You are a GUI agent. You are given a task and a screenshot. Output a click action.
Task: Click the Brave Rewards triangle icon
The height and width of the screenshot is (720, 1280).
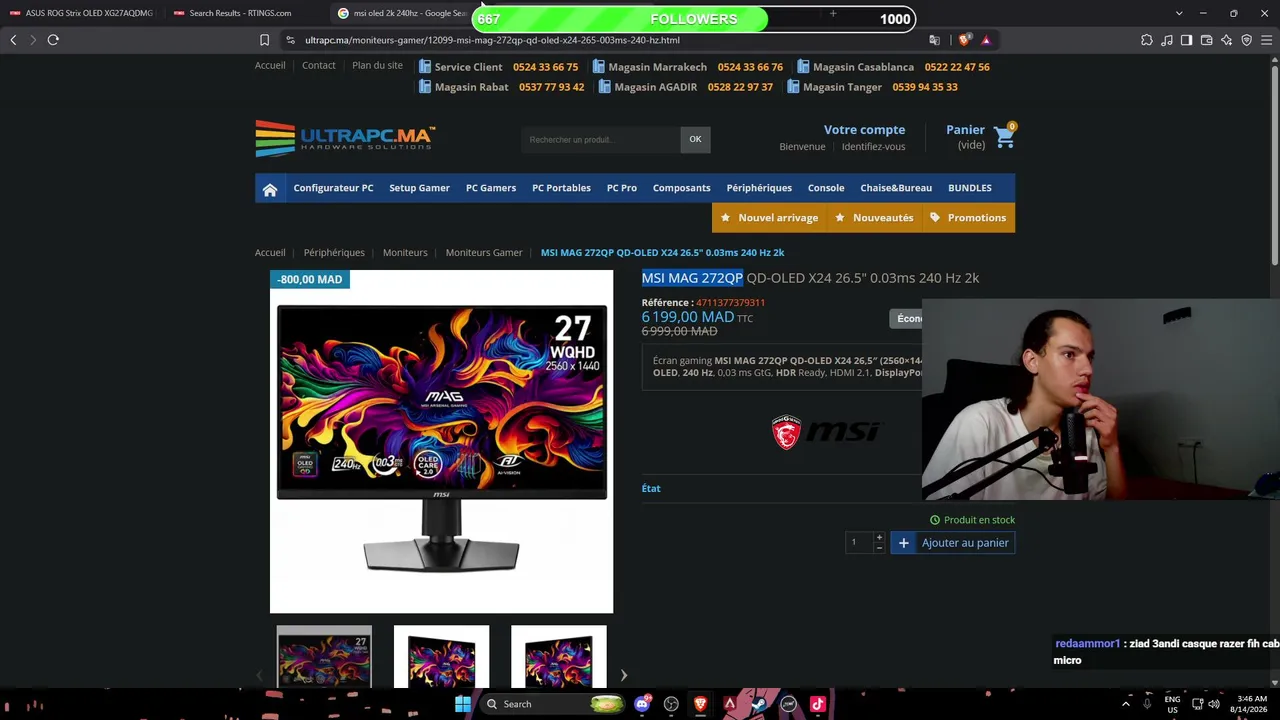coord(986,40)
